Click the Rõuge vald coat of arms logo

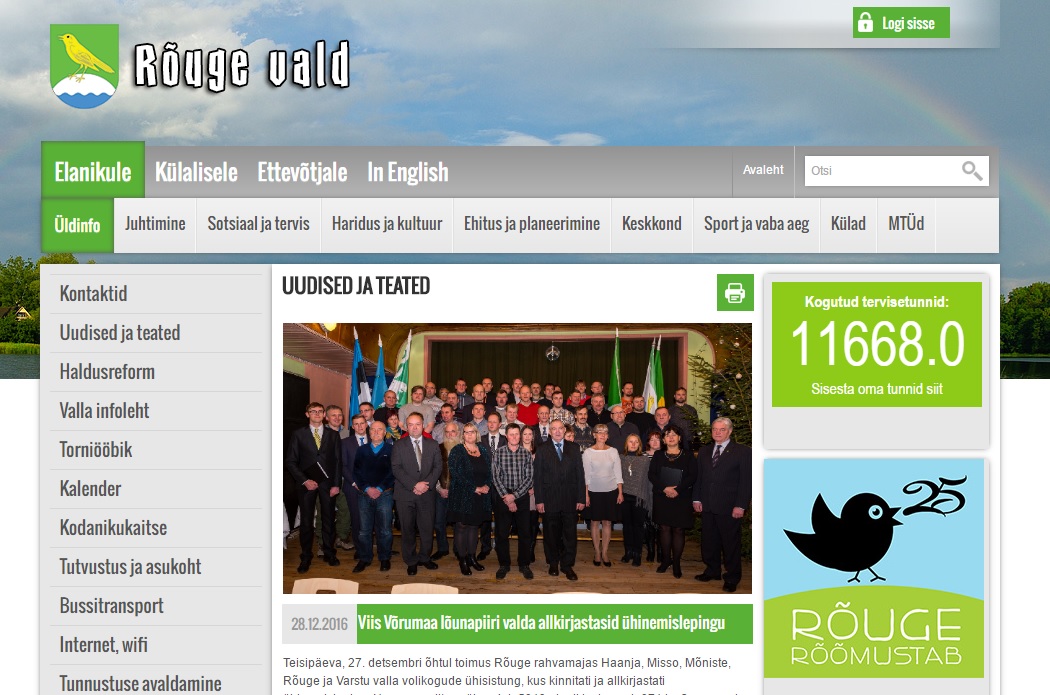tap(84, 66)
